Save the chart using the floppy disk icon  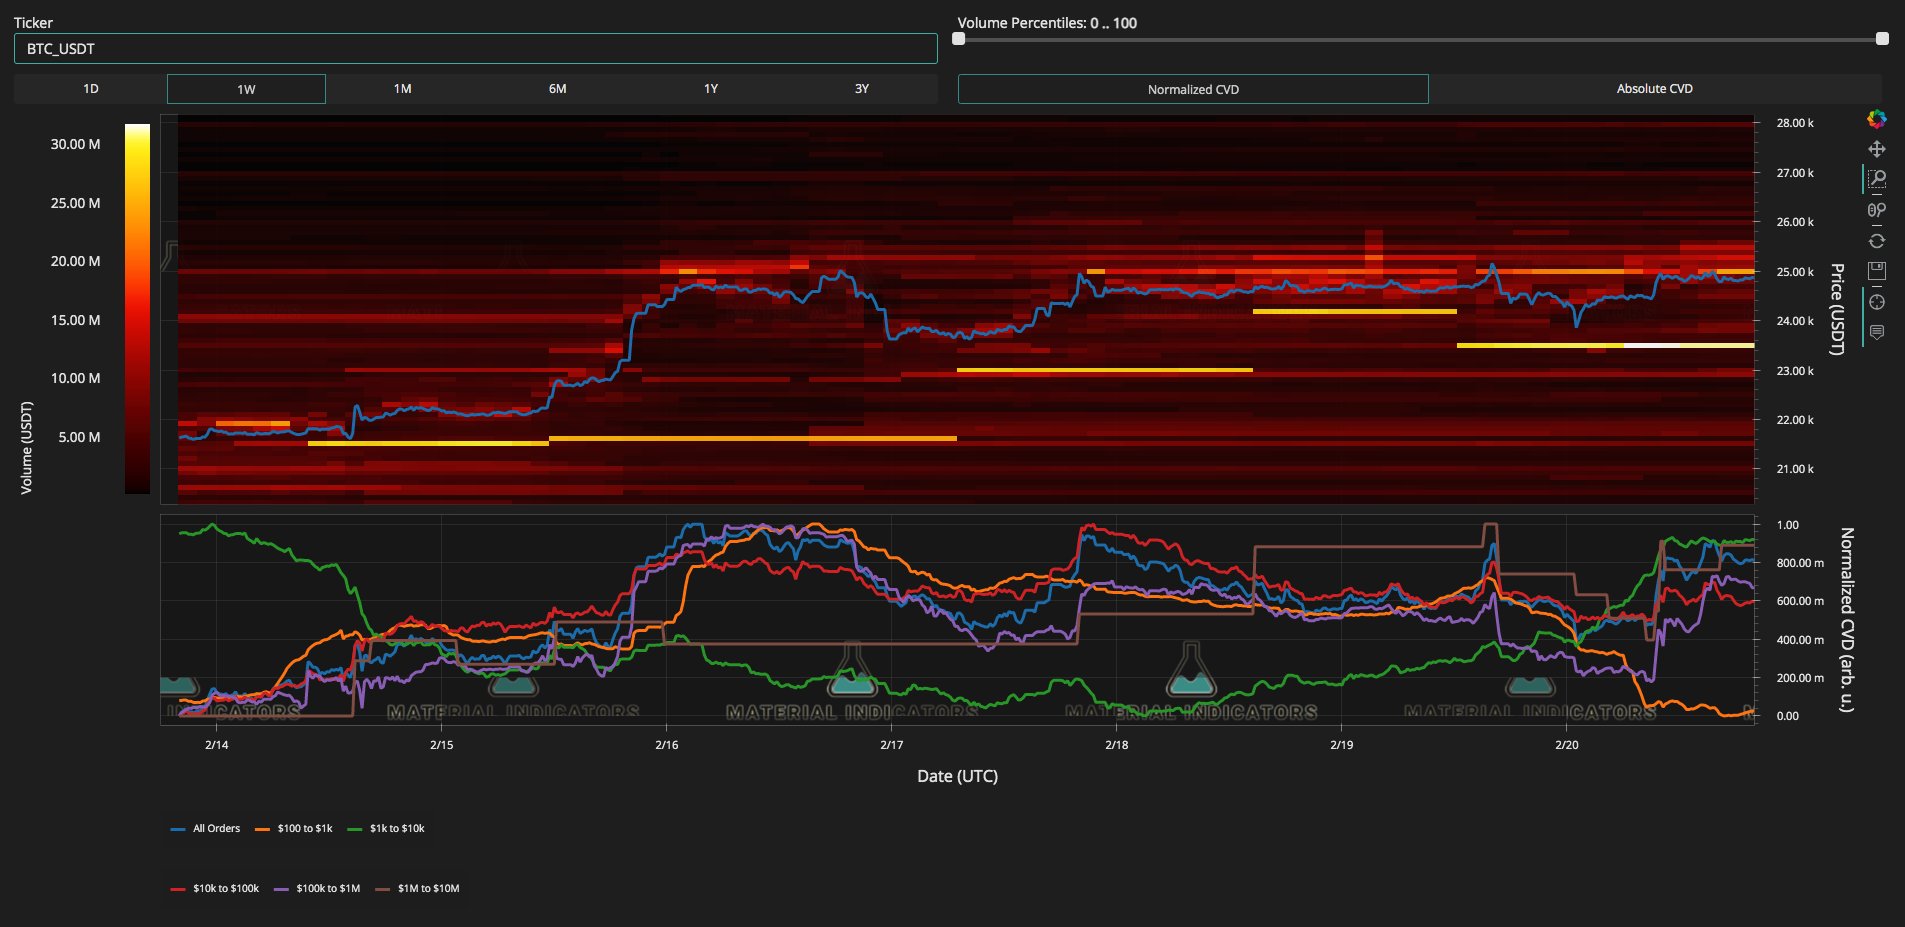[x=1878, y=270]
